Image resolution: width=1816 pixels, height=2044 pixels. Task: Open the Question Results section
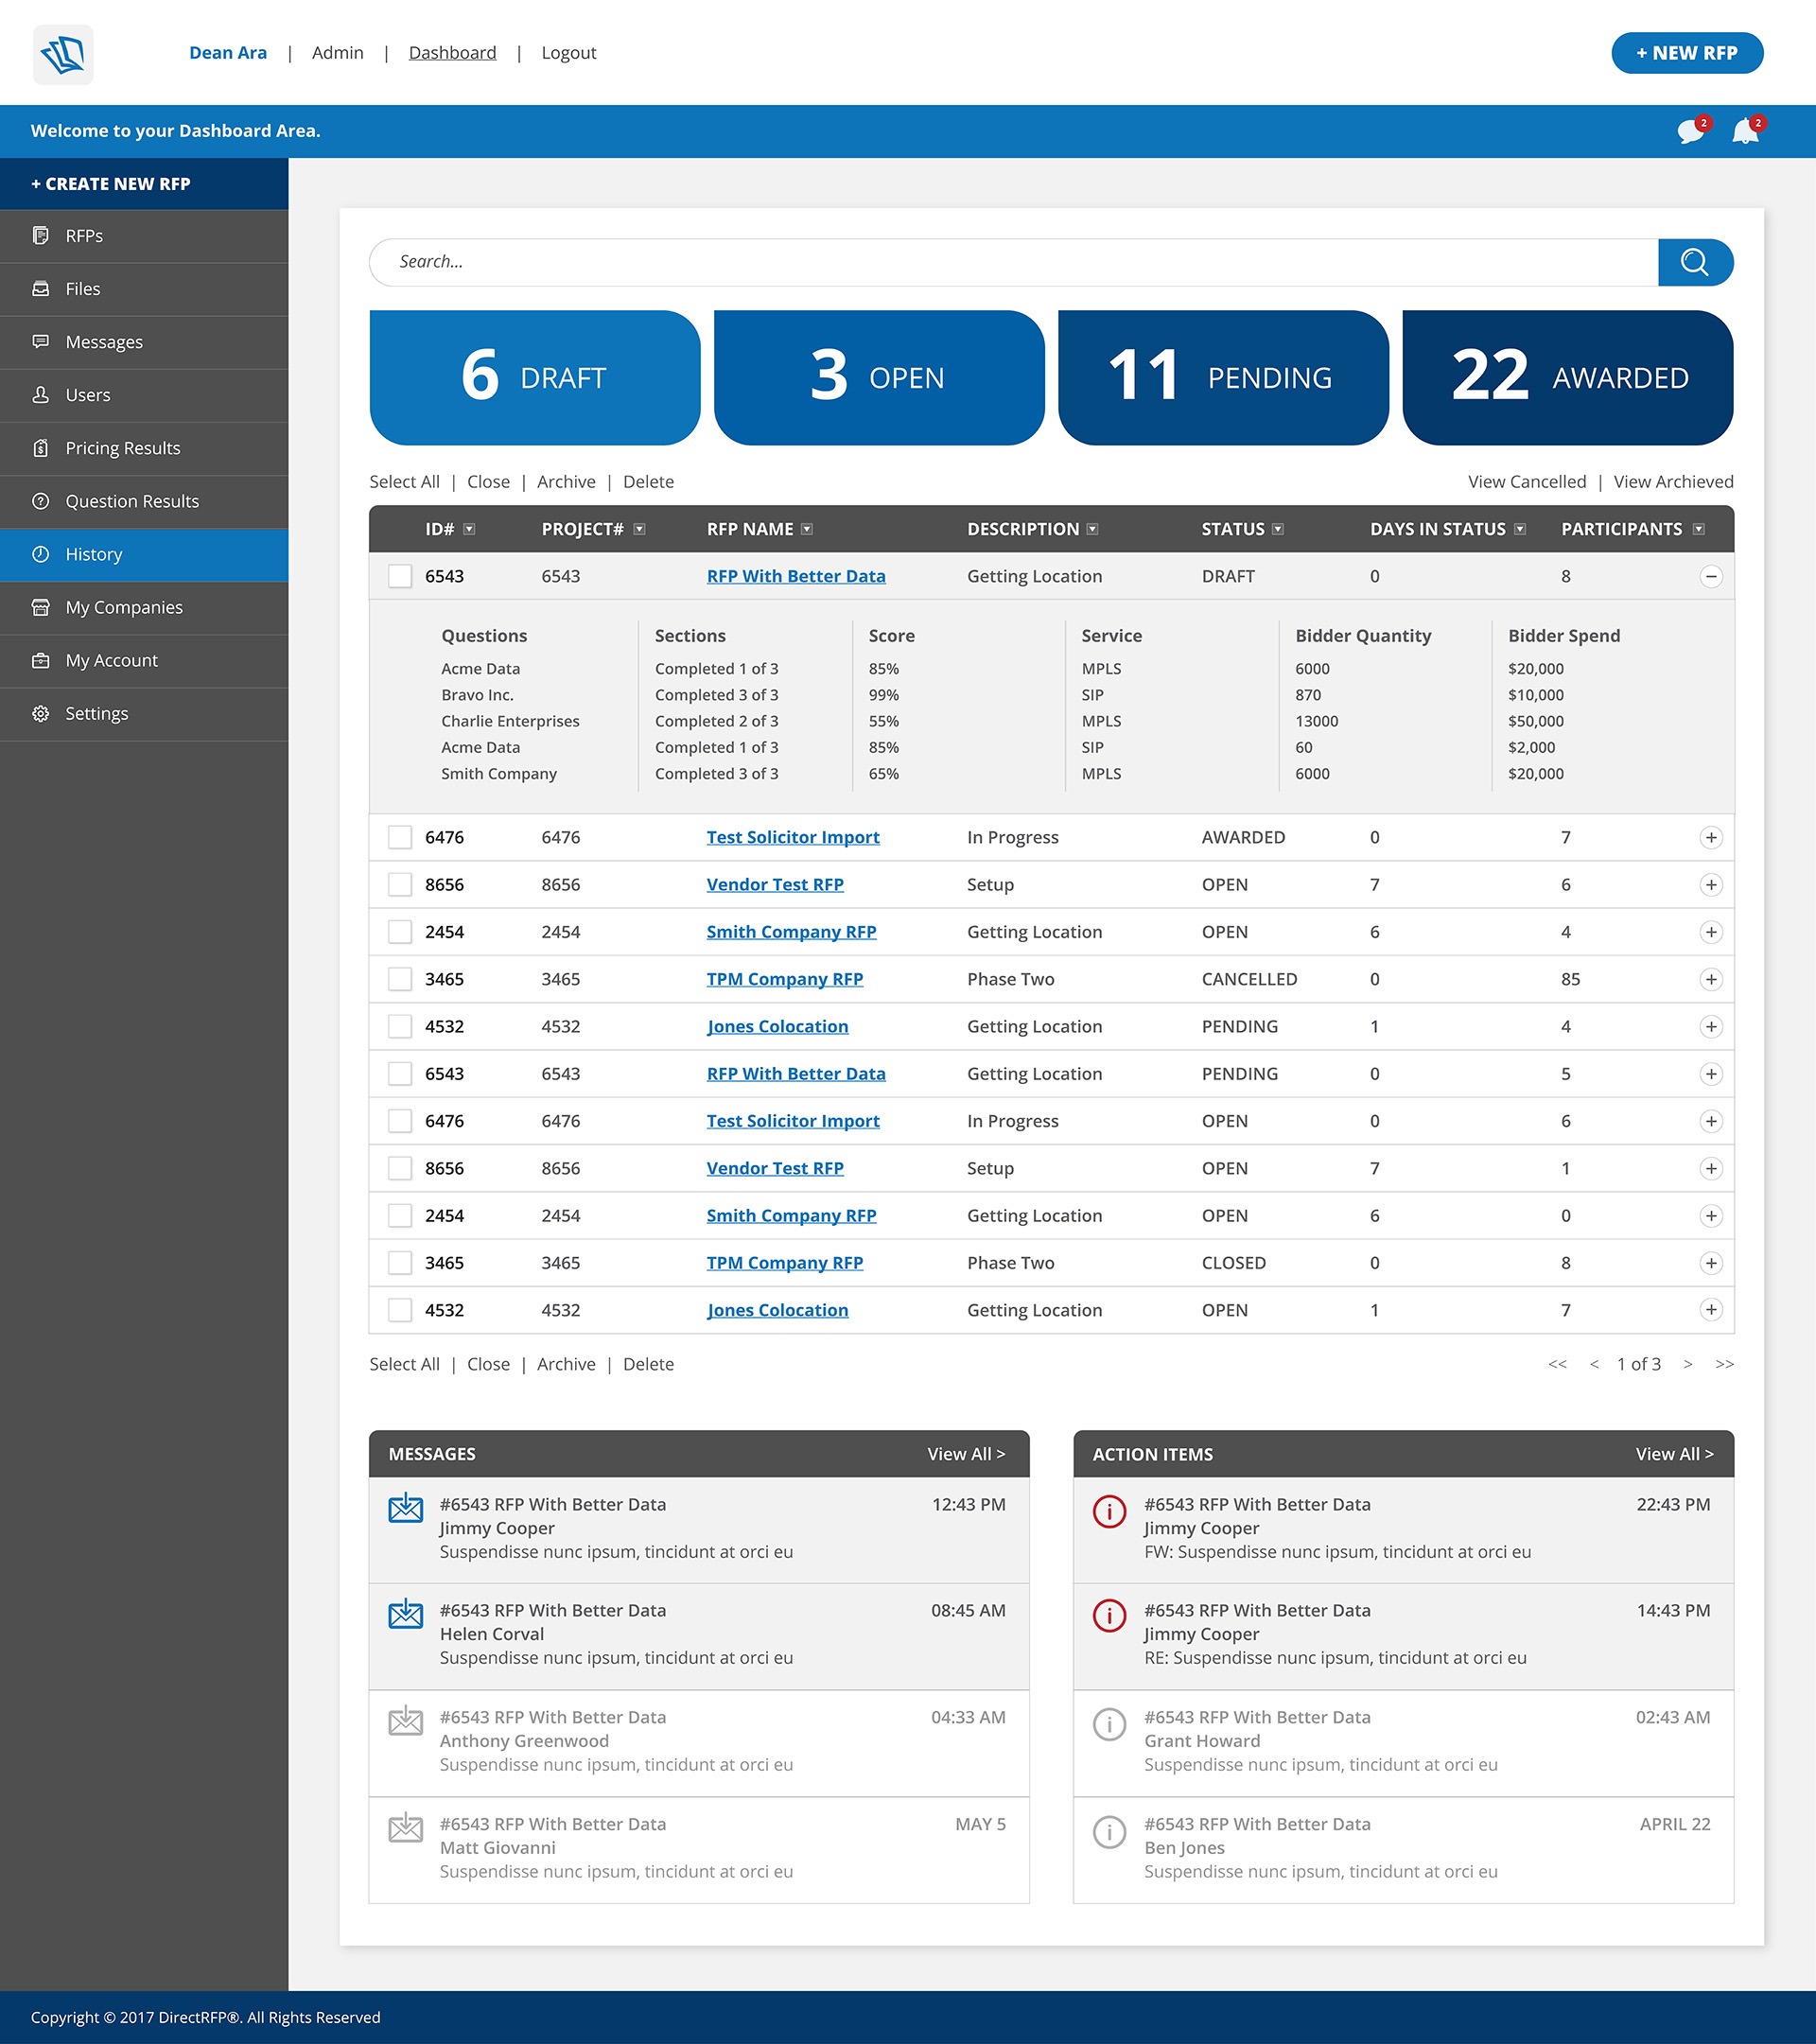tap(131, 501)
